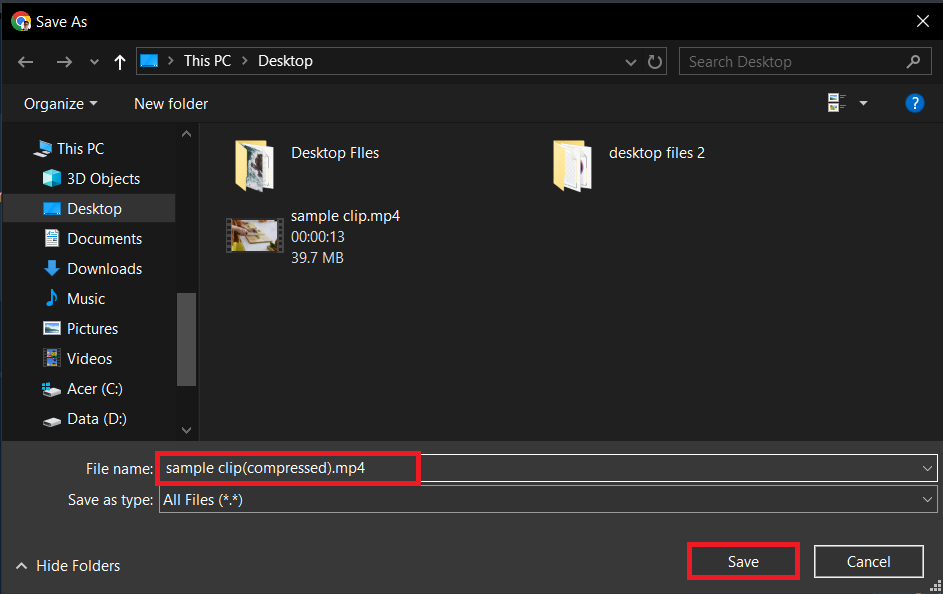Go up one folder level
Viewport: 943px width, 594px height.
click(x=119, y=61)
